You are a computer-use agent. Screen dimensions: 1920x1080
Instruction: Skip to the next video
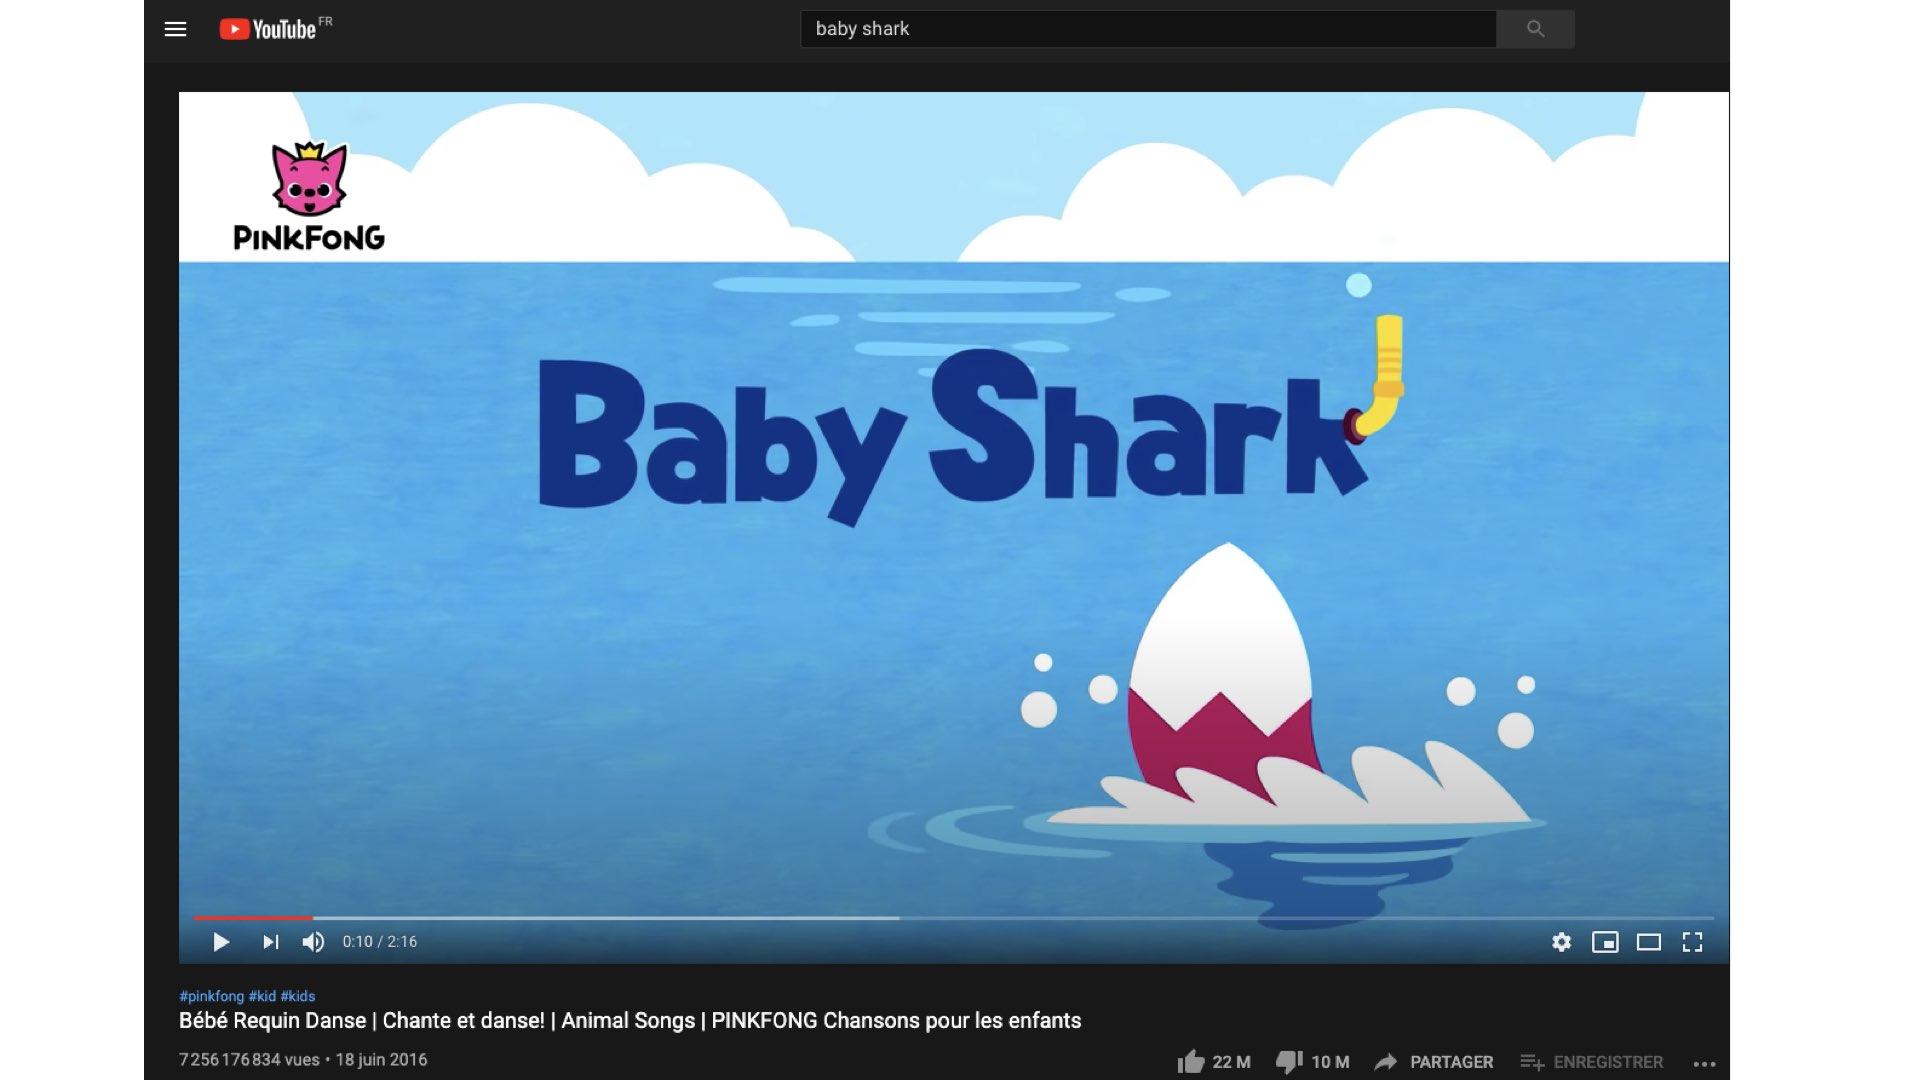tap(270, 942)
